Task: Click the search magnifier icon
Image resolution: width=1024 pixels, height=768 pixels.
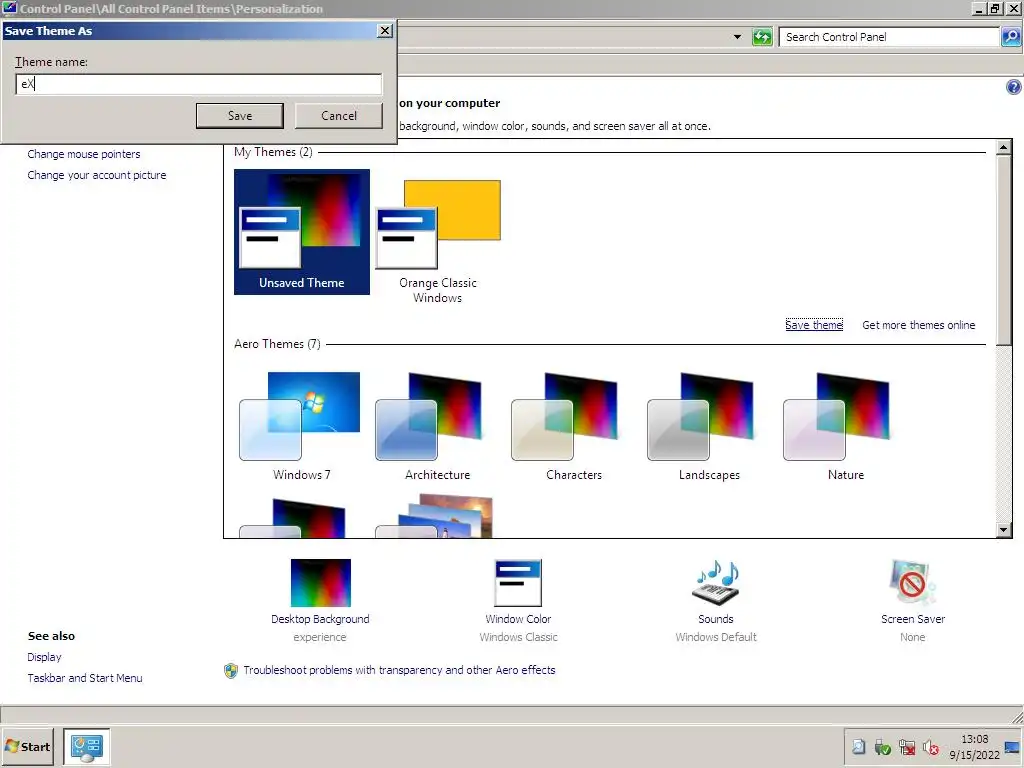Action: (1011, 37)
